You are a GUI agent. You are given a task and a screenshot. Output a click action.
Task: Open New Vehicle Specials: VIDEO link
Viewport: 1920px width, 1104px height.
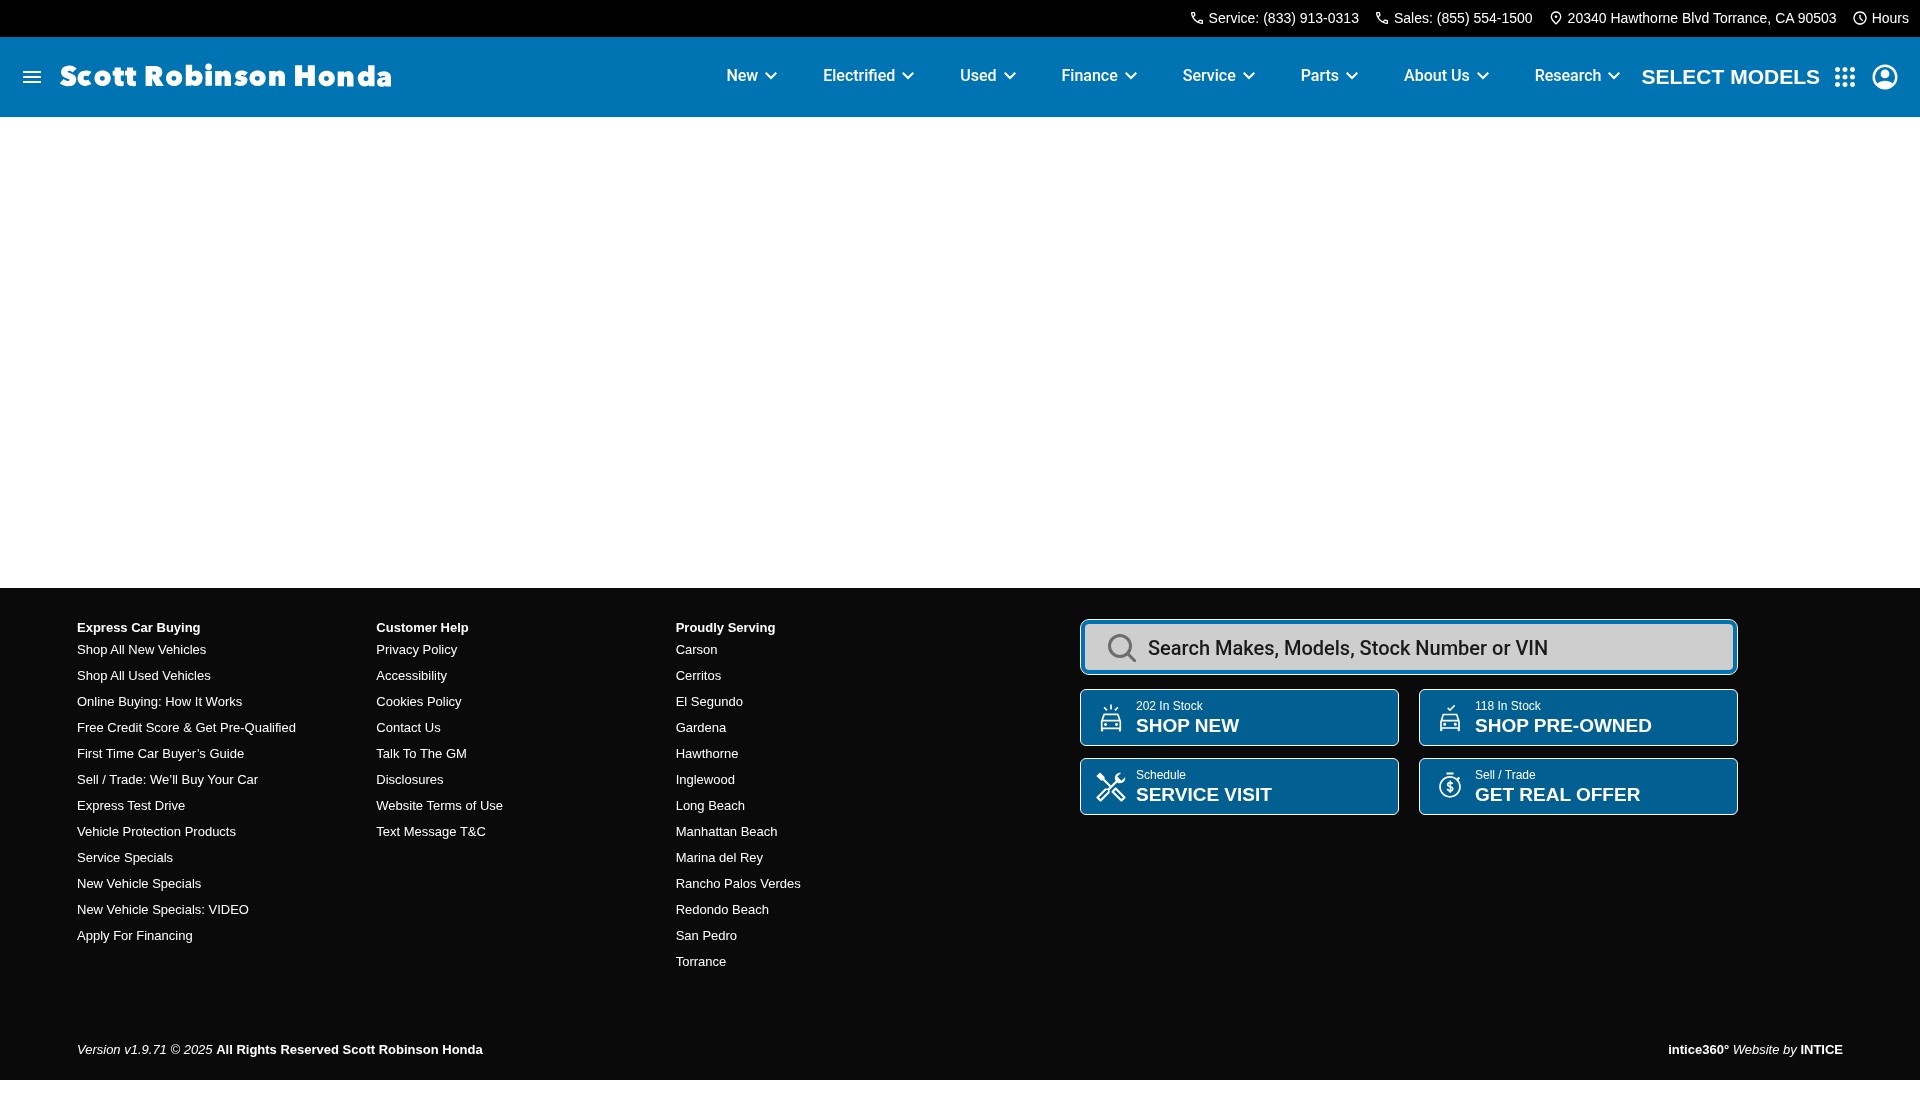[163, 910]
